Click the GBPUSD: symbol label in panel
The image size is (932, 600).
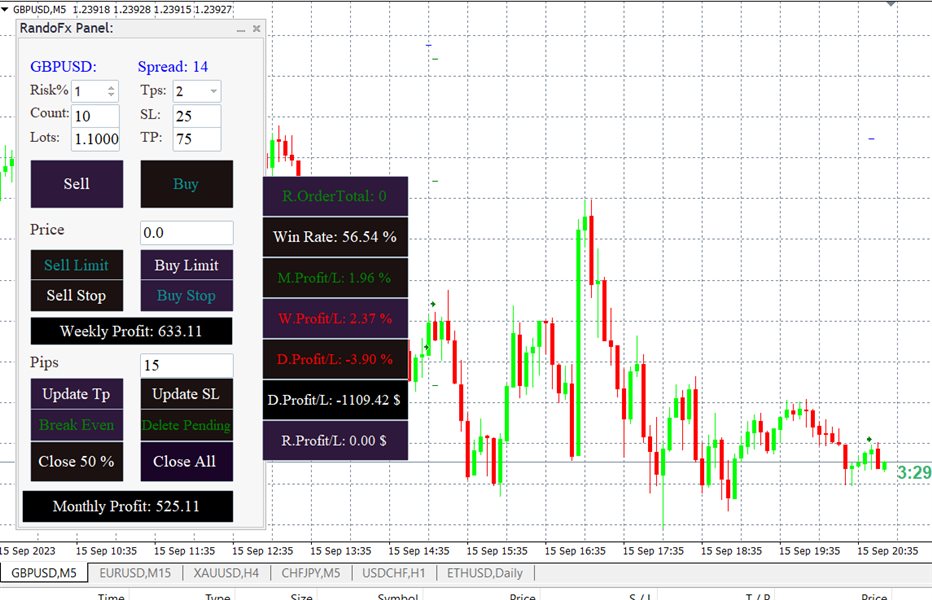[64, 67]
